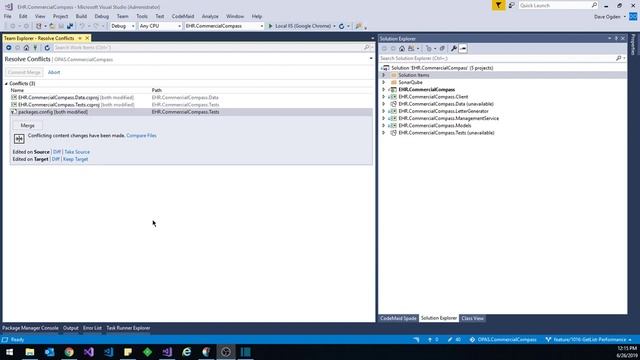
Task: Open Internet Explorer from the taskbar
Action: coord(187,352)
